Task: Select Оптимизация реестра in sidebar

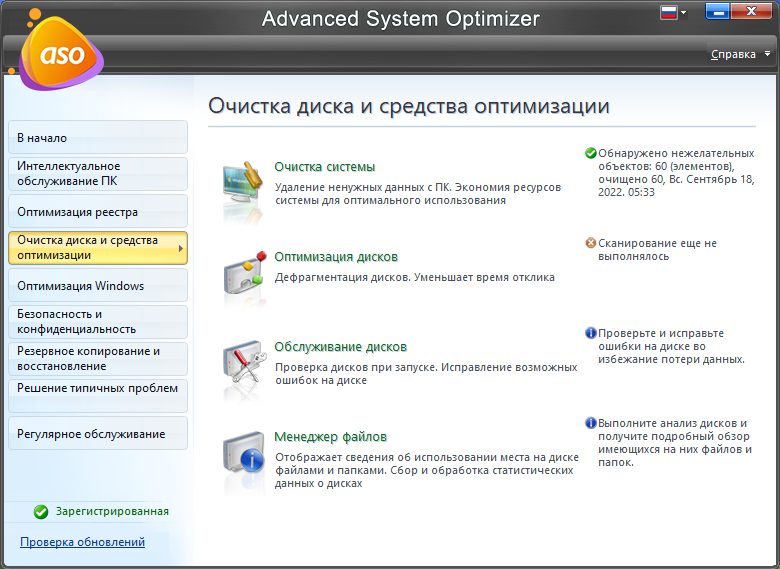Action: [98, 211]
